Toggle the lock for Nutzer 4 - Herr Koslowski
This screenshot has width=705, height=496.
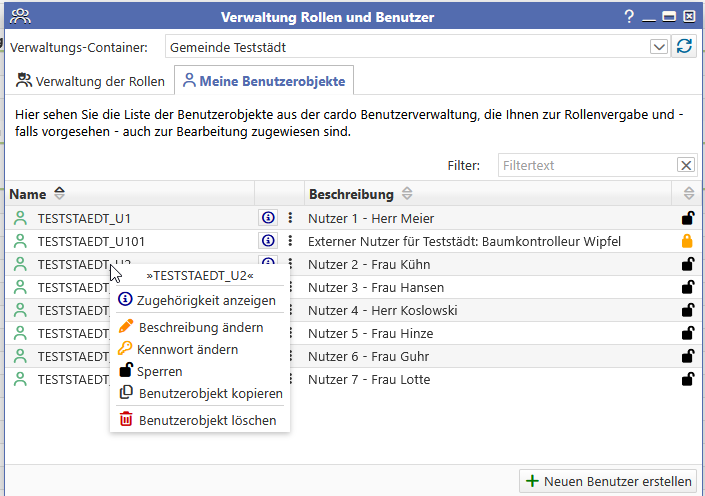pos(687,310)
